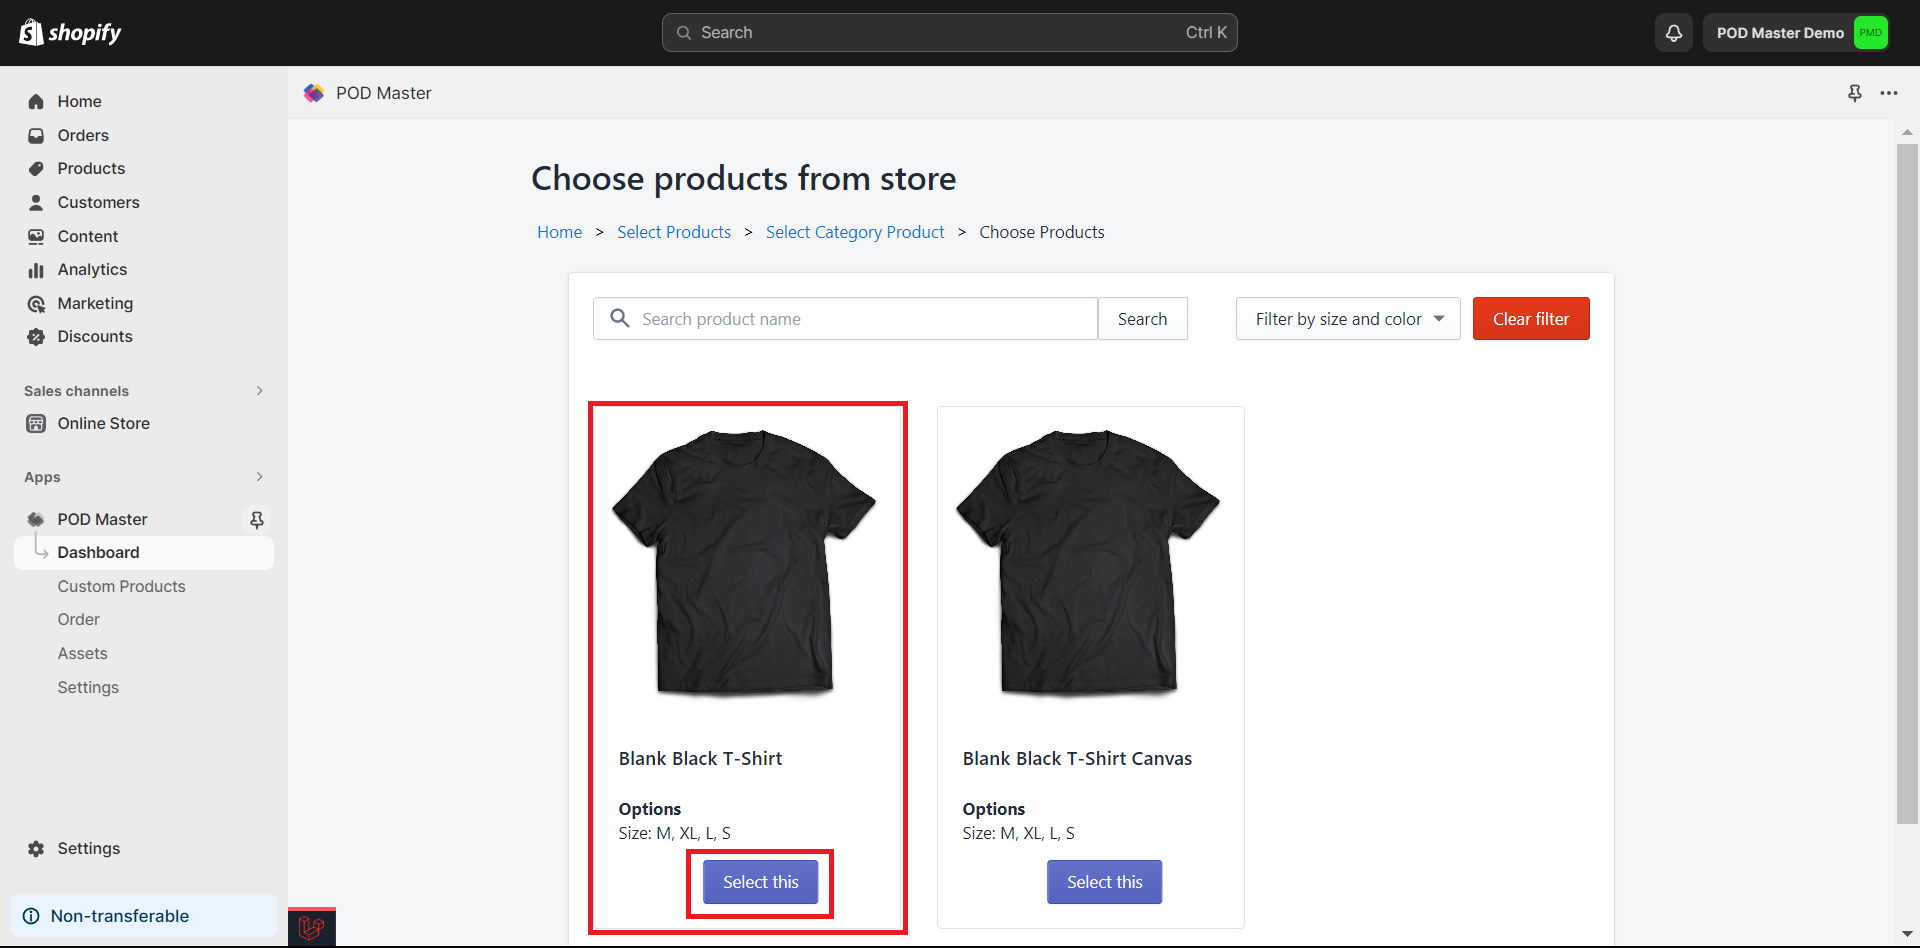Click the Settings gear icon

click(x=36, y=848)
